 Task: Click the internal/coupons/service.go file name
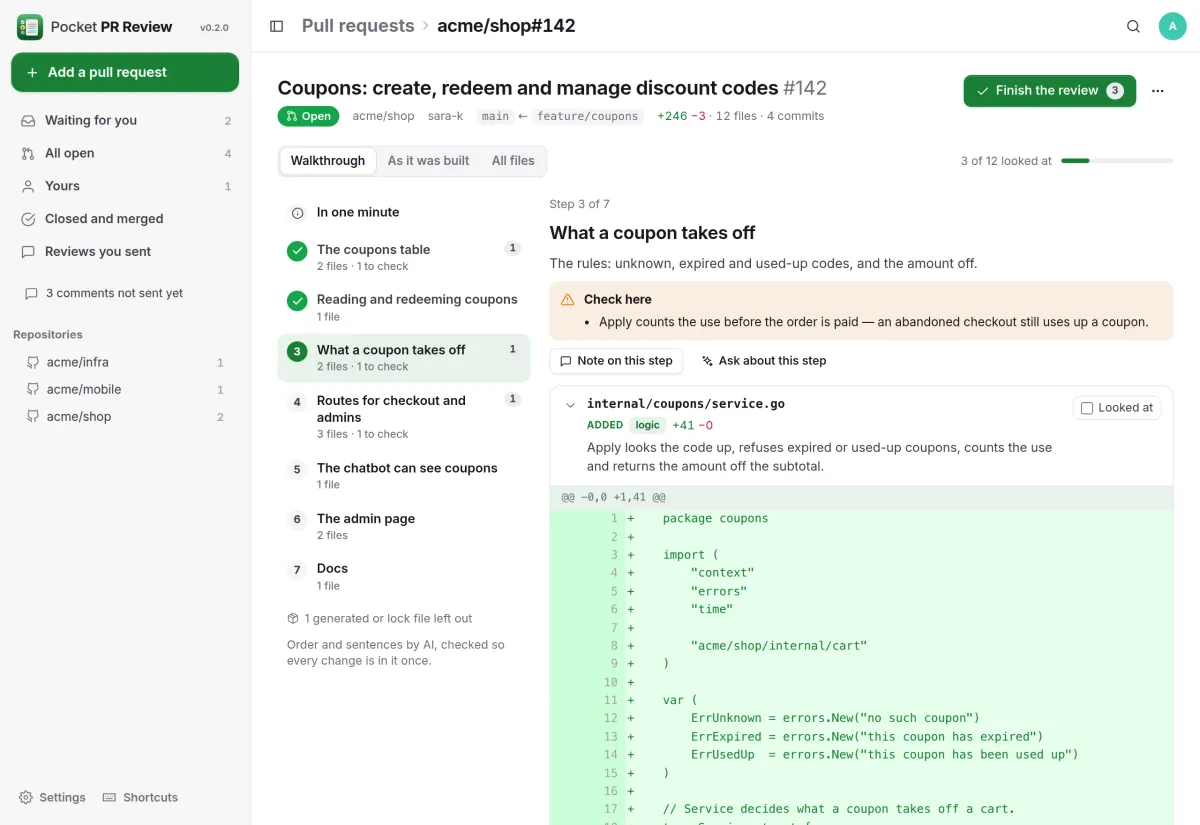pos(686,404)
